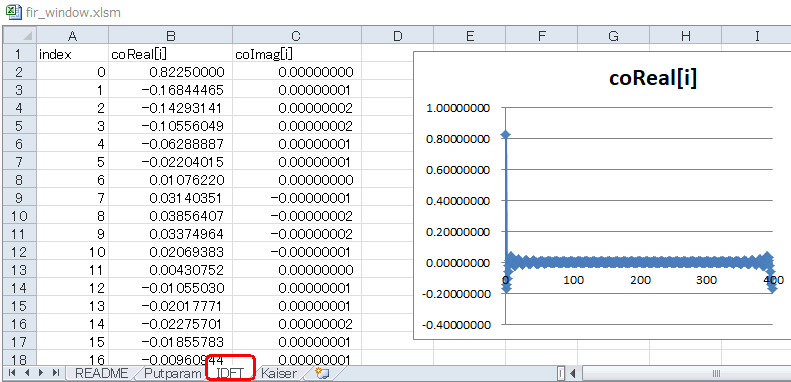The width and height of the screenshot is (791, 382).
Task: Select cell with value 0.03856407
Action: [x=171, y=216]
